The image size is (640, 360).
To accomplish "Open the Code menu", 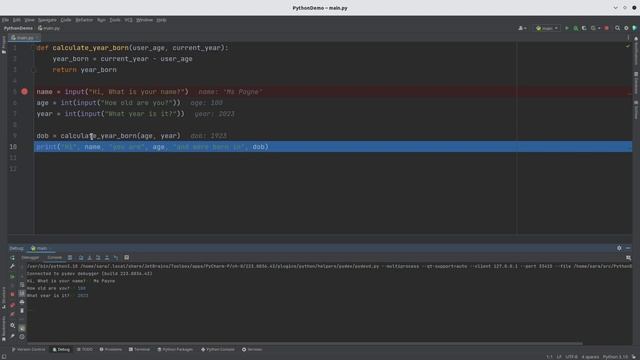I will [66, 20].
